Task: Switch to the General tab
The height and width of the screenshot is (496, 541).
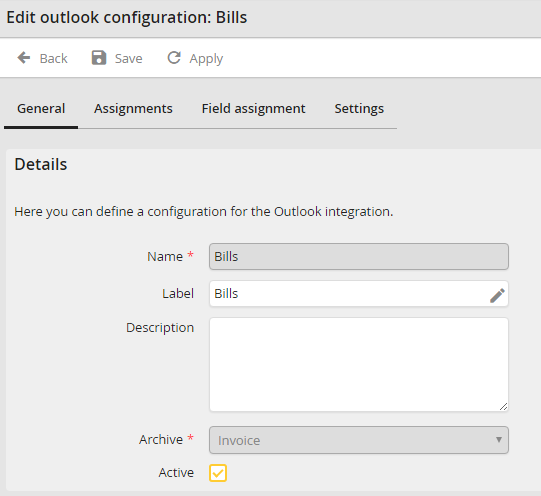Action: coord(41,109)
